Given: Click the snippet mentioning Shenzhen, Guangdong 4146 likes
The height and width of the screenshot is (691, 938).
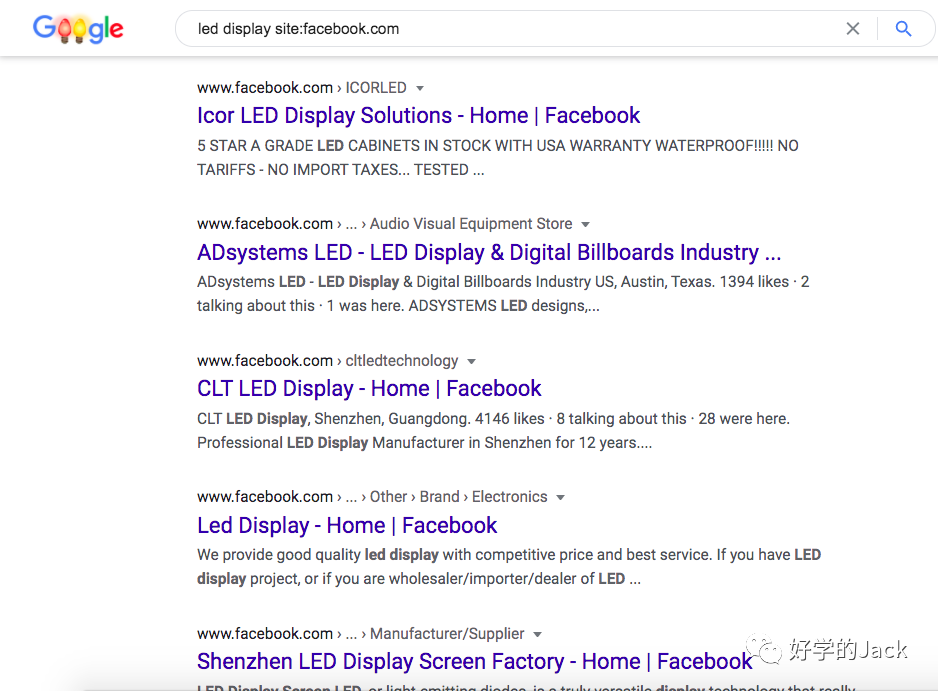Looking at the screenshot, I should 494,431.
